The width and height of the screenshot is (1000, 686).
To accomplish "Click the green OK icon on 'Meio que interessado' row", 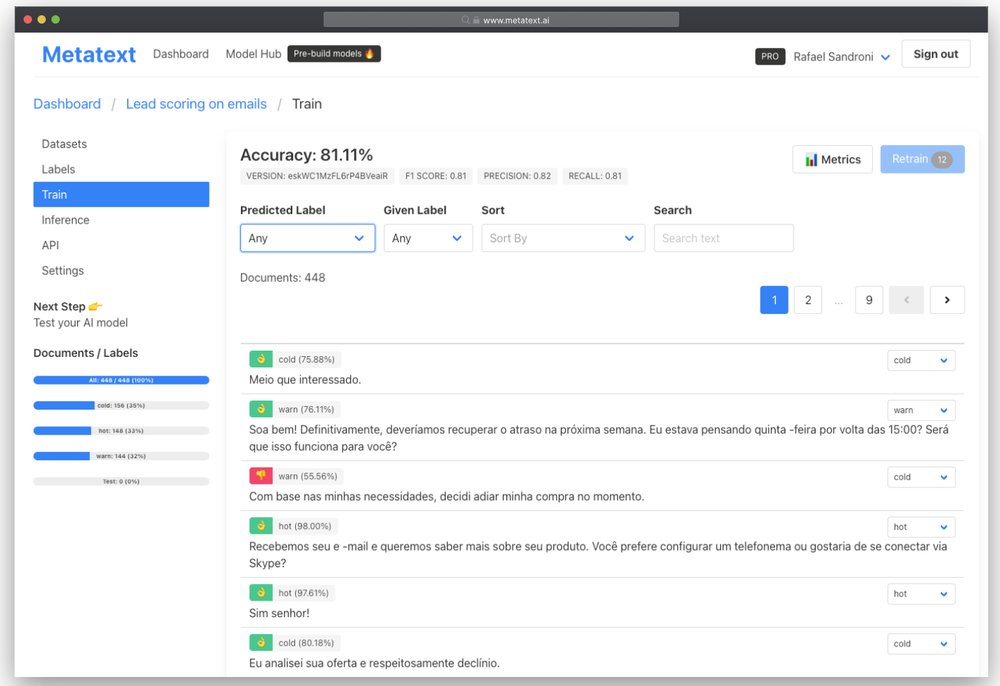I will click(x=260, y=359).
